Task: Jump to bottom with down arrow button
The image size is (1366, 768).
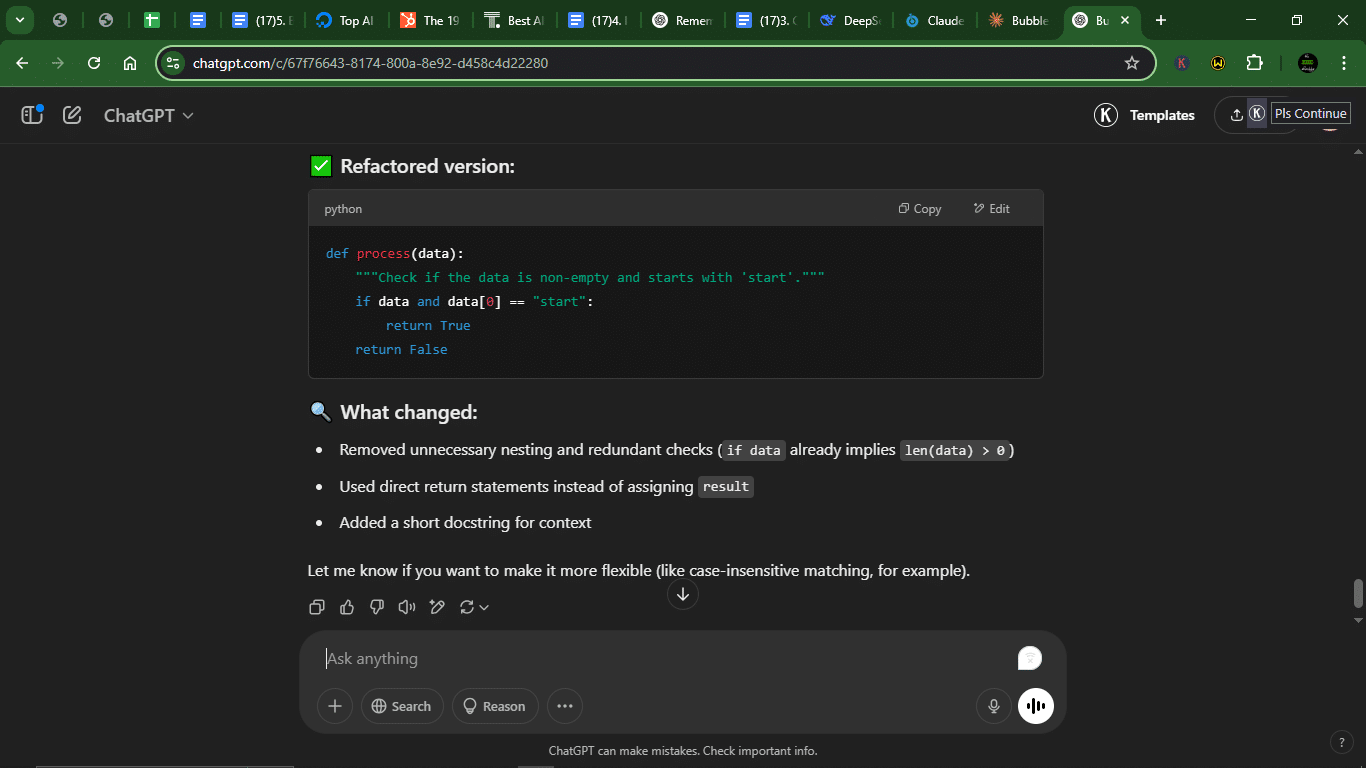Action: click(x=683, y=594)
